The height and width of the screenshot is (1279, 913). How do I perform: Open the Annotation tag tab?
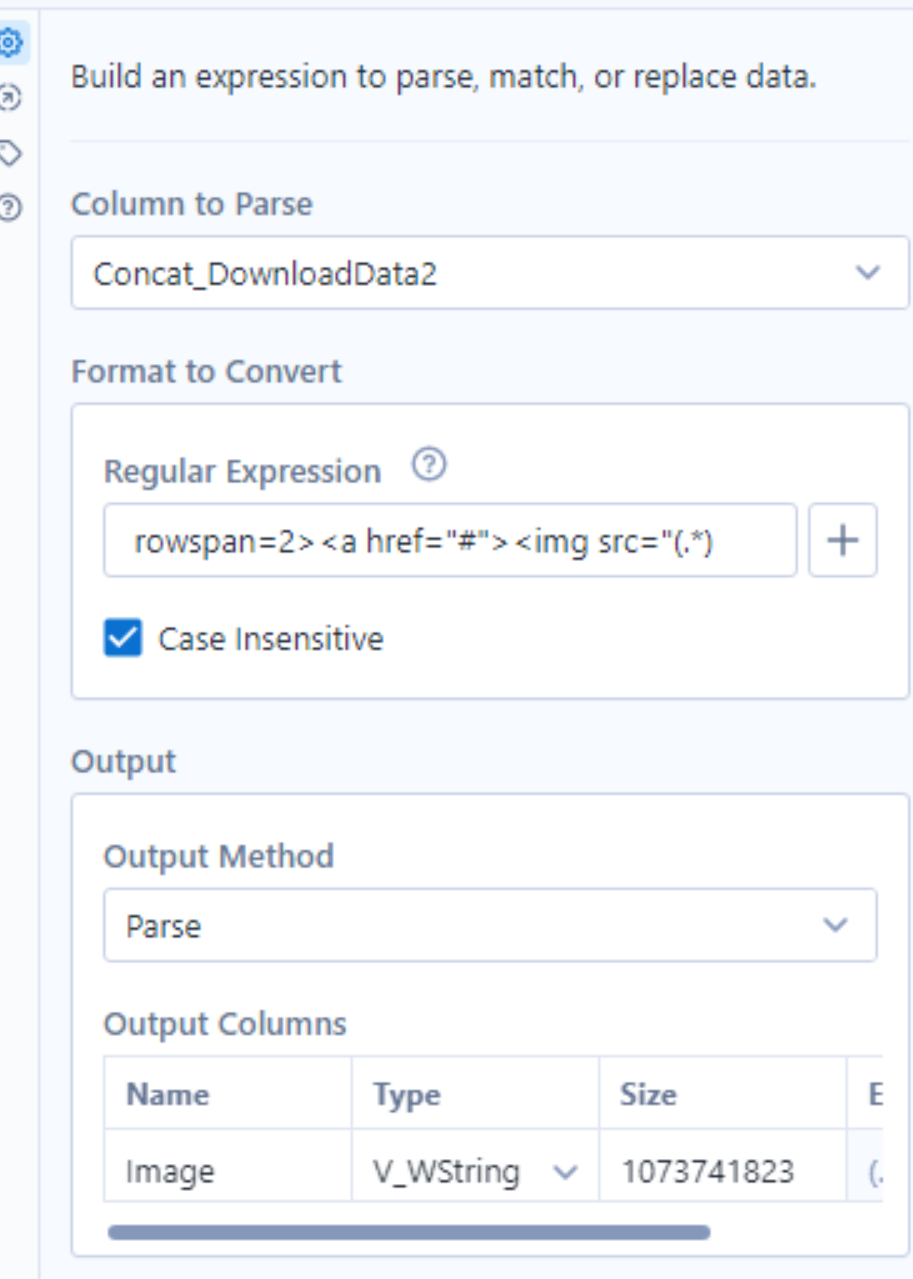[x=11, y=153]
